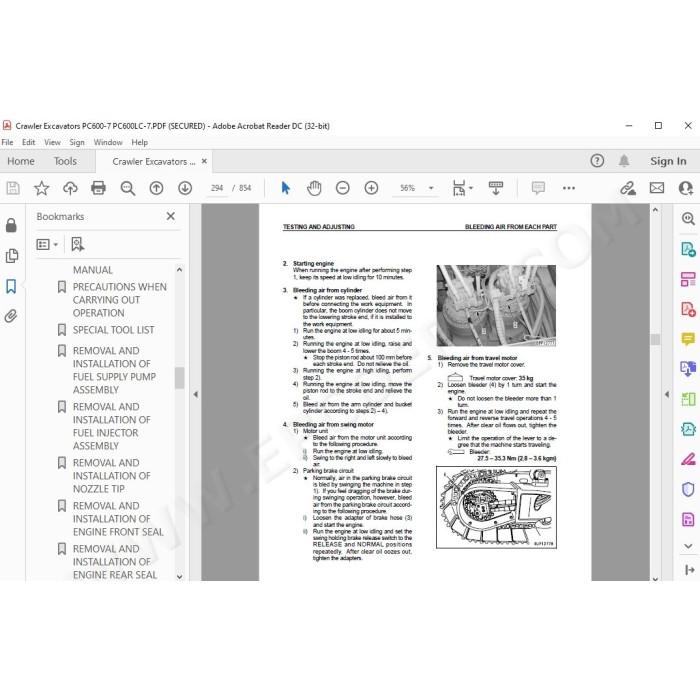Screen dimensions: 700x700
Task: Toggle the Bookmarks navigation panel
Action: pyautogui.click(x=11, y=286)
